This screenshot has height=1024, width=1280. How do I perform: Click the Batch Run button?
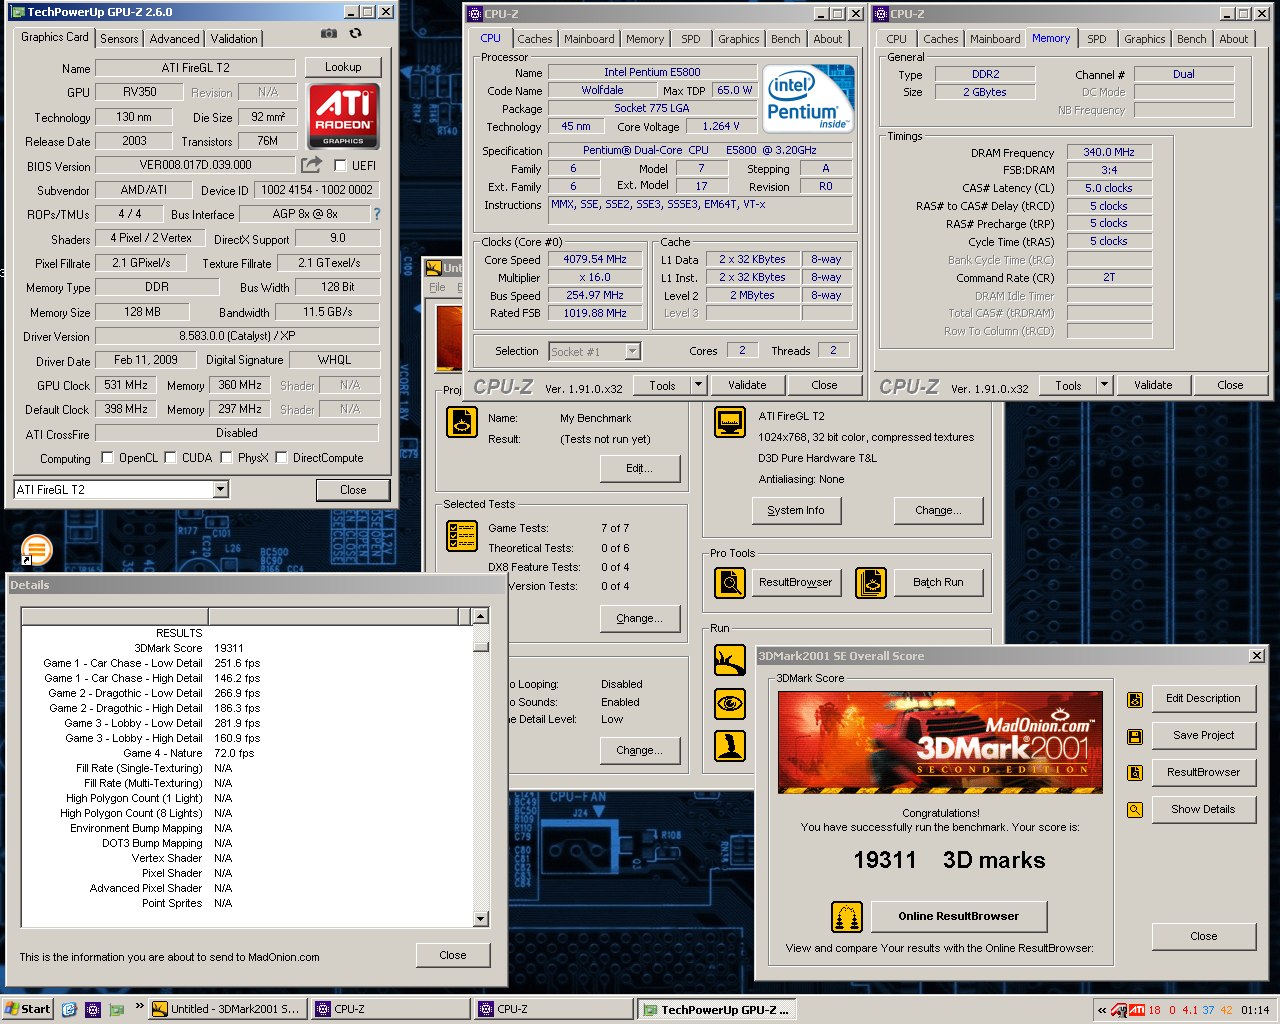[938, 582]
